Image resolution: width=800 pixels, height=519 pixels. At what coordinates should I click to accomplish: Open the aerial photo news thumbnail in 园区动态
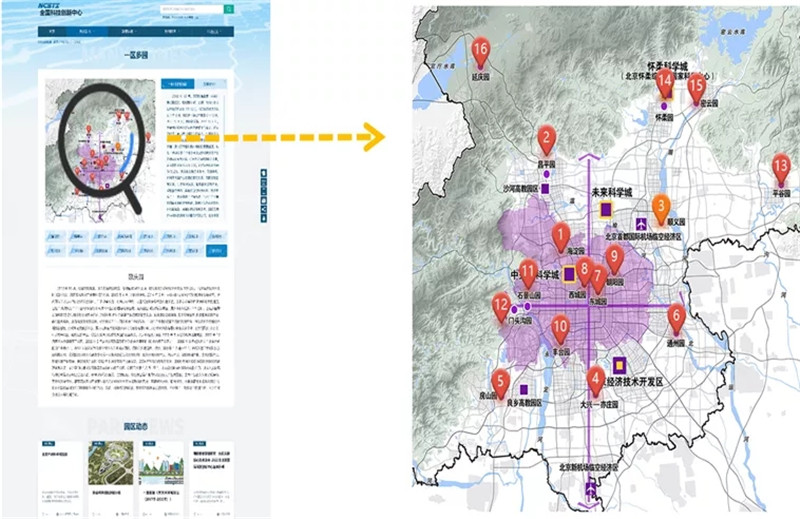pos(111,463)
